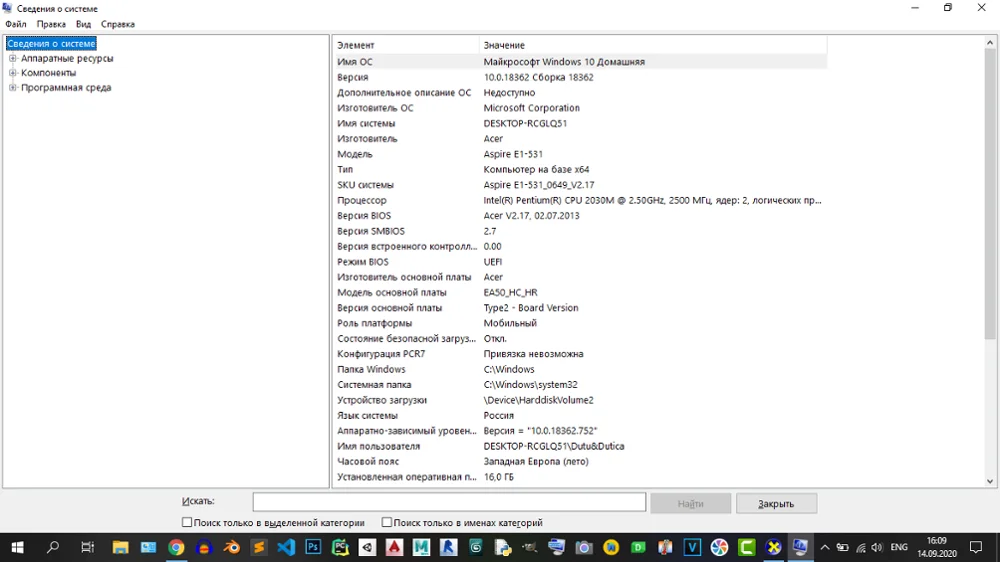Enable search in category names only checkbox
Screen dimensions: 1000x562
tap(386, 522)
